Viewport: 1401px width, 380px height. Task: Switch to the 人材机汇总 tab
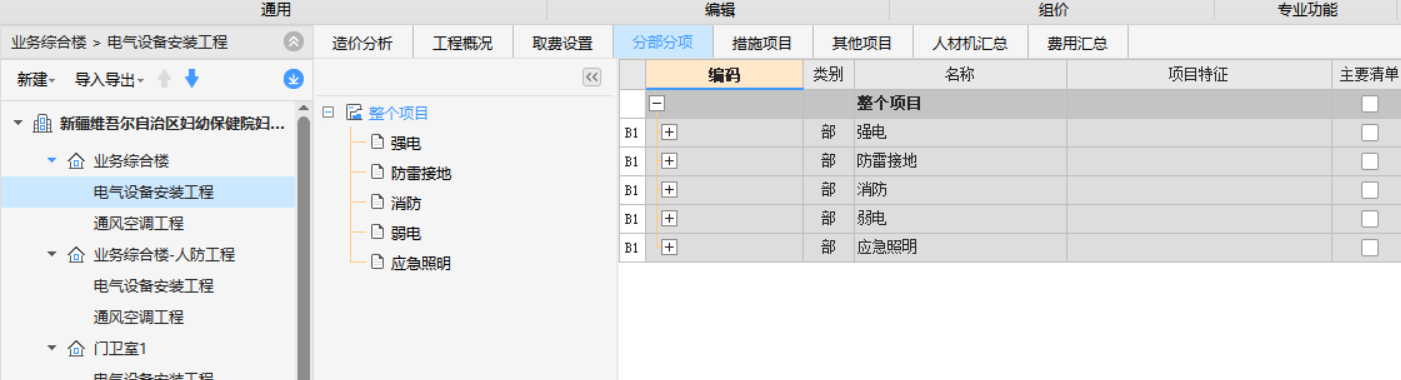pos(970,43)
